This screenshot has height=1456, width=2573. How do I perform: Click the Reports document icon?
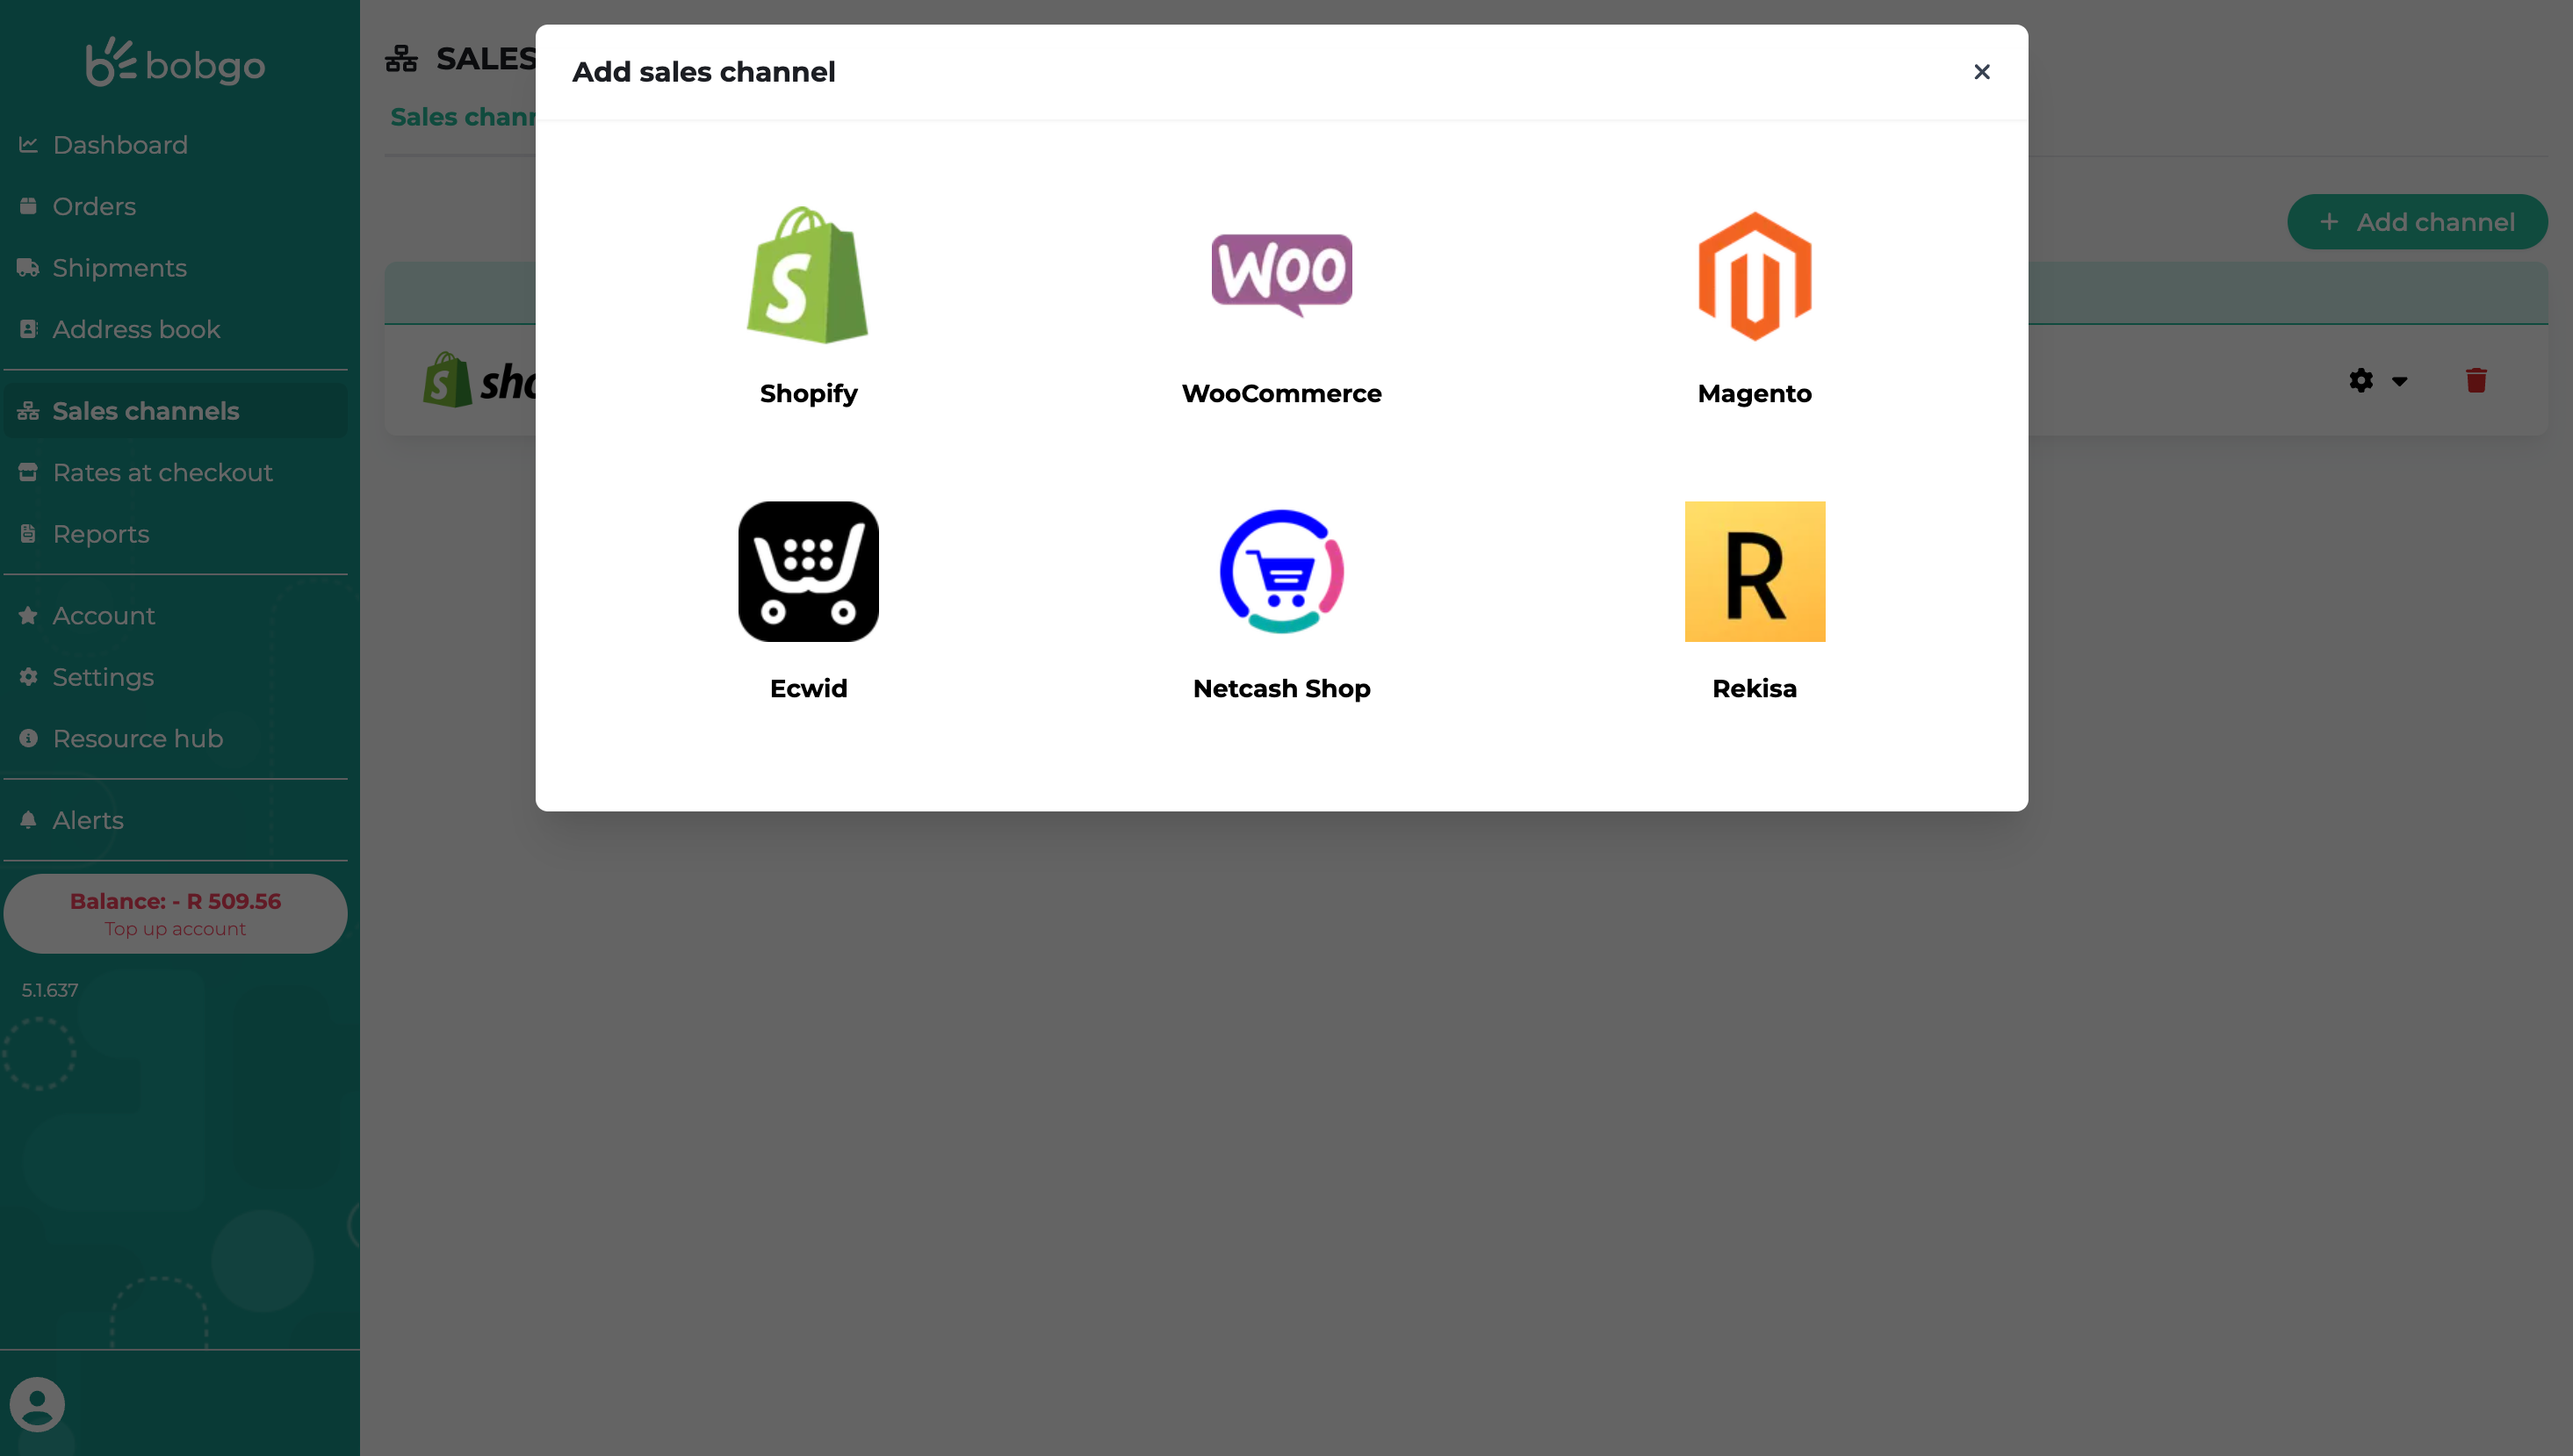[x=28, y=534]
